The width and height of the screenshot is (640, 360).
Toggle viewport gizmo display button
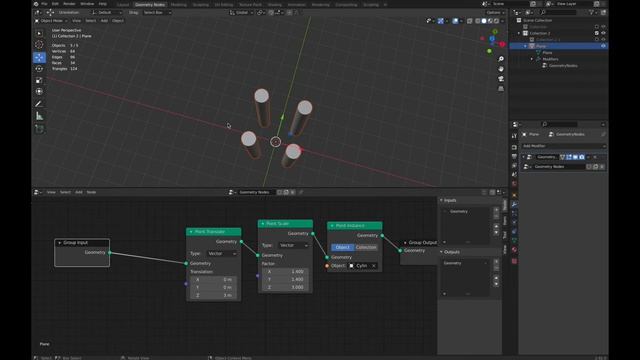point(441,21)
